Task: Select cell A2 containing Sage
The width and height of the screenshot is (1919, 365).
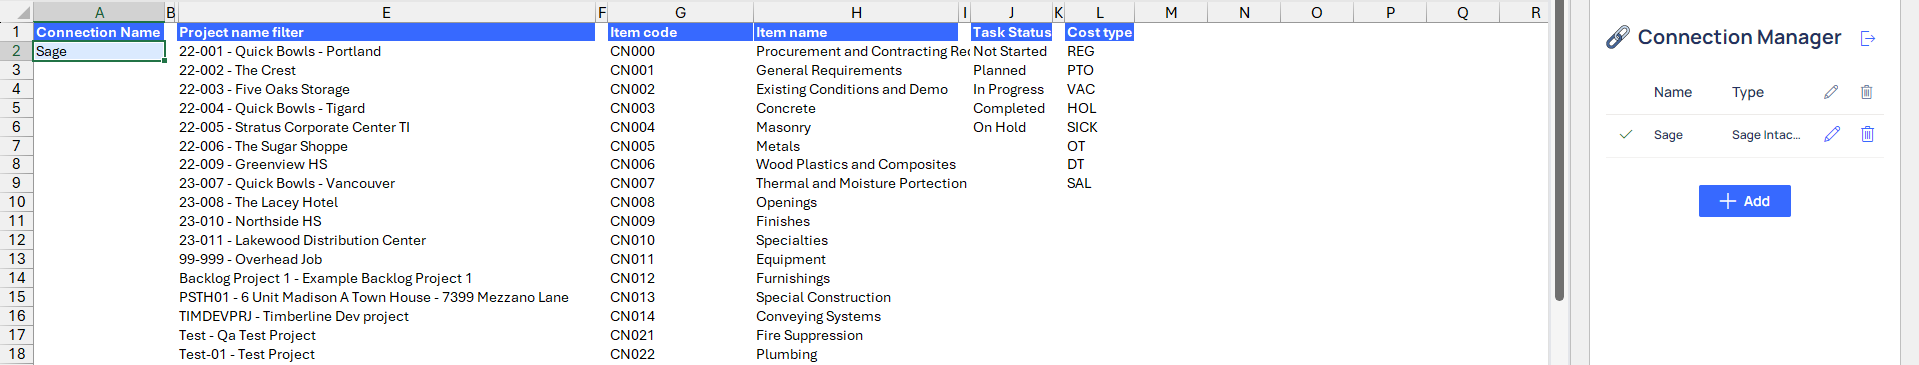Action: (99, 51)
